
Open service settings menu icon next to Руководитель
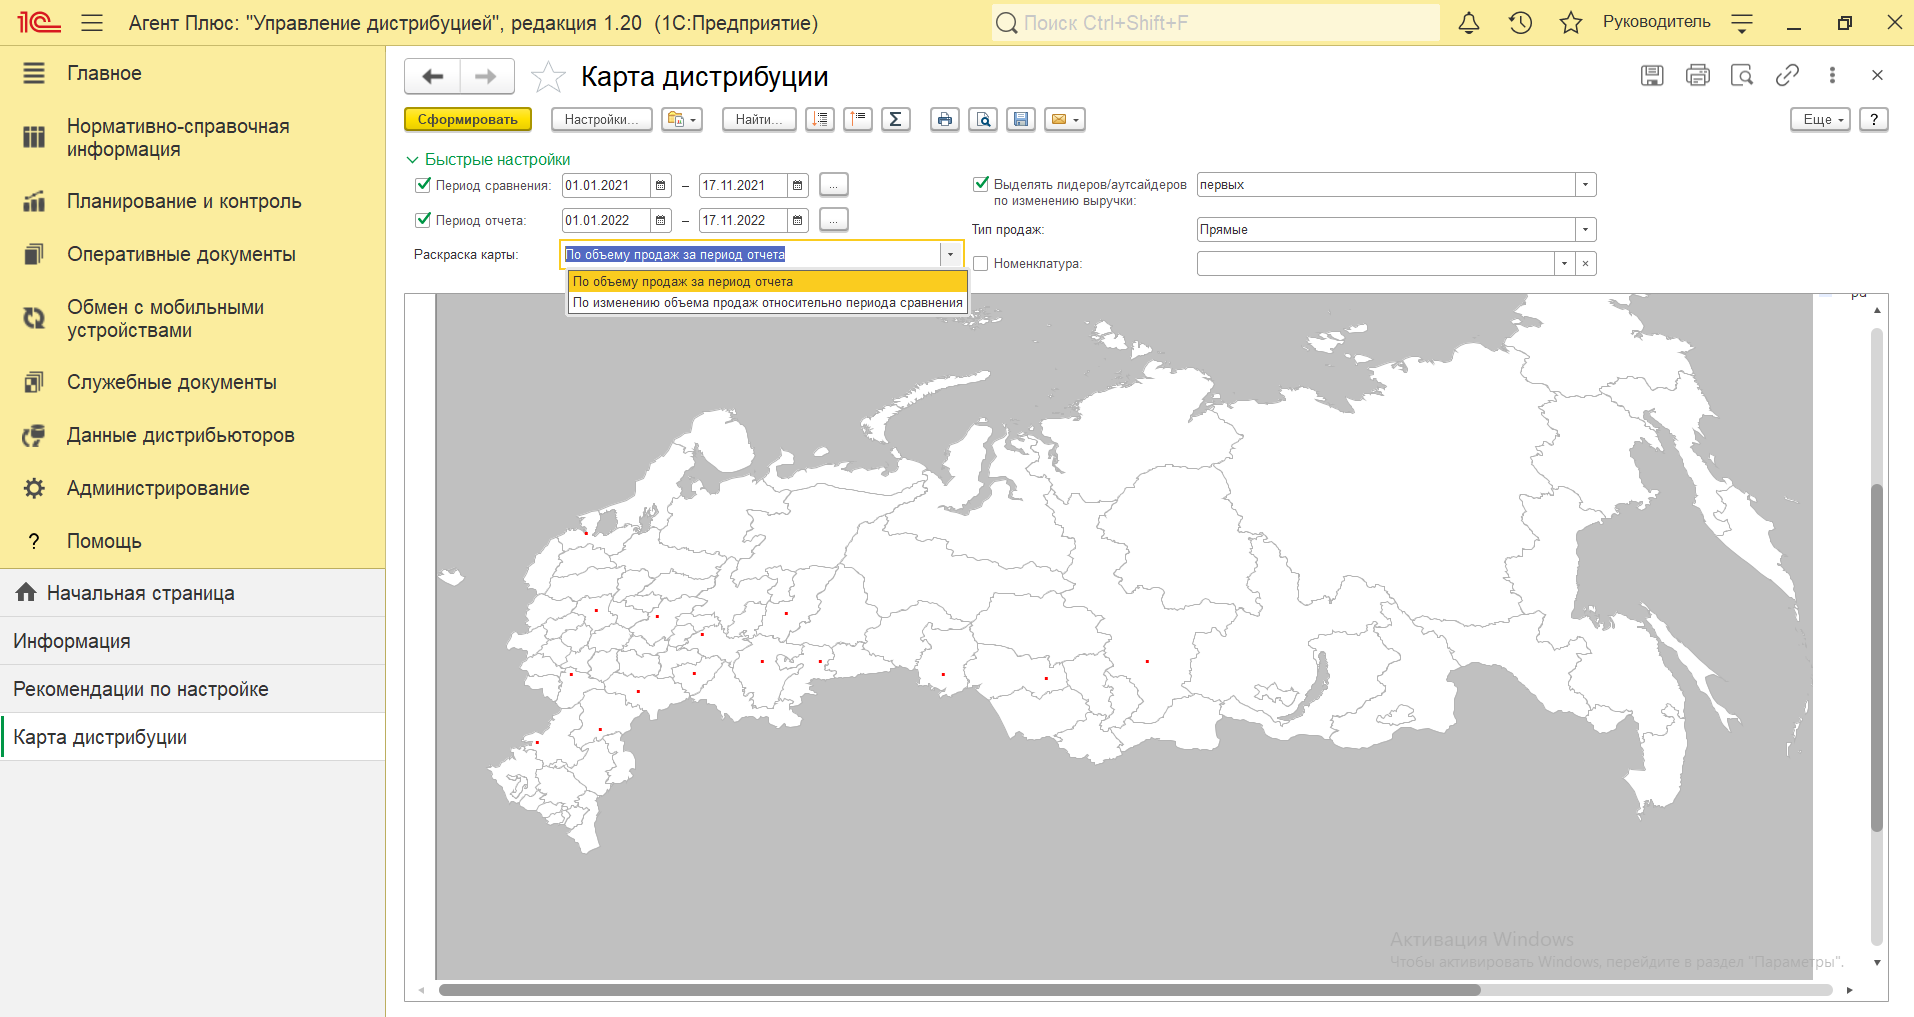pyautogui.click(x=1742, y=22)
